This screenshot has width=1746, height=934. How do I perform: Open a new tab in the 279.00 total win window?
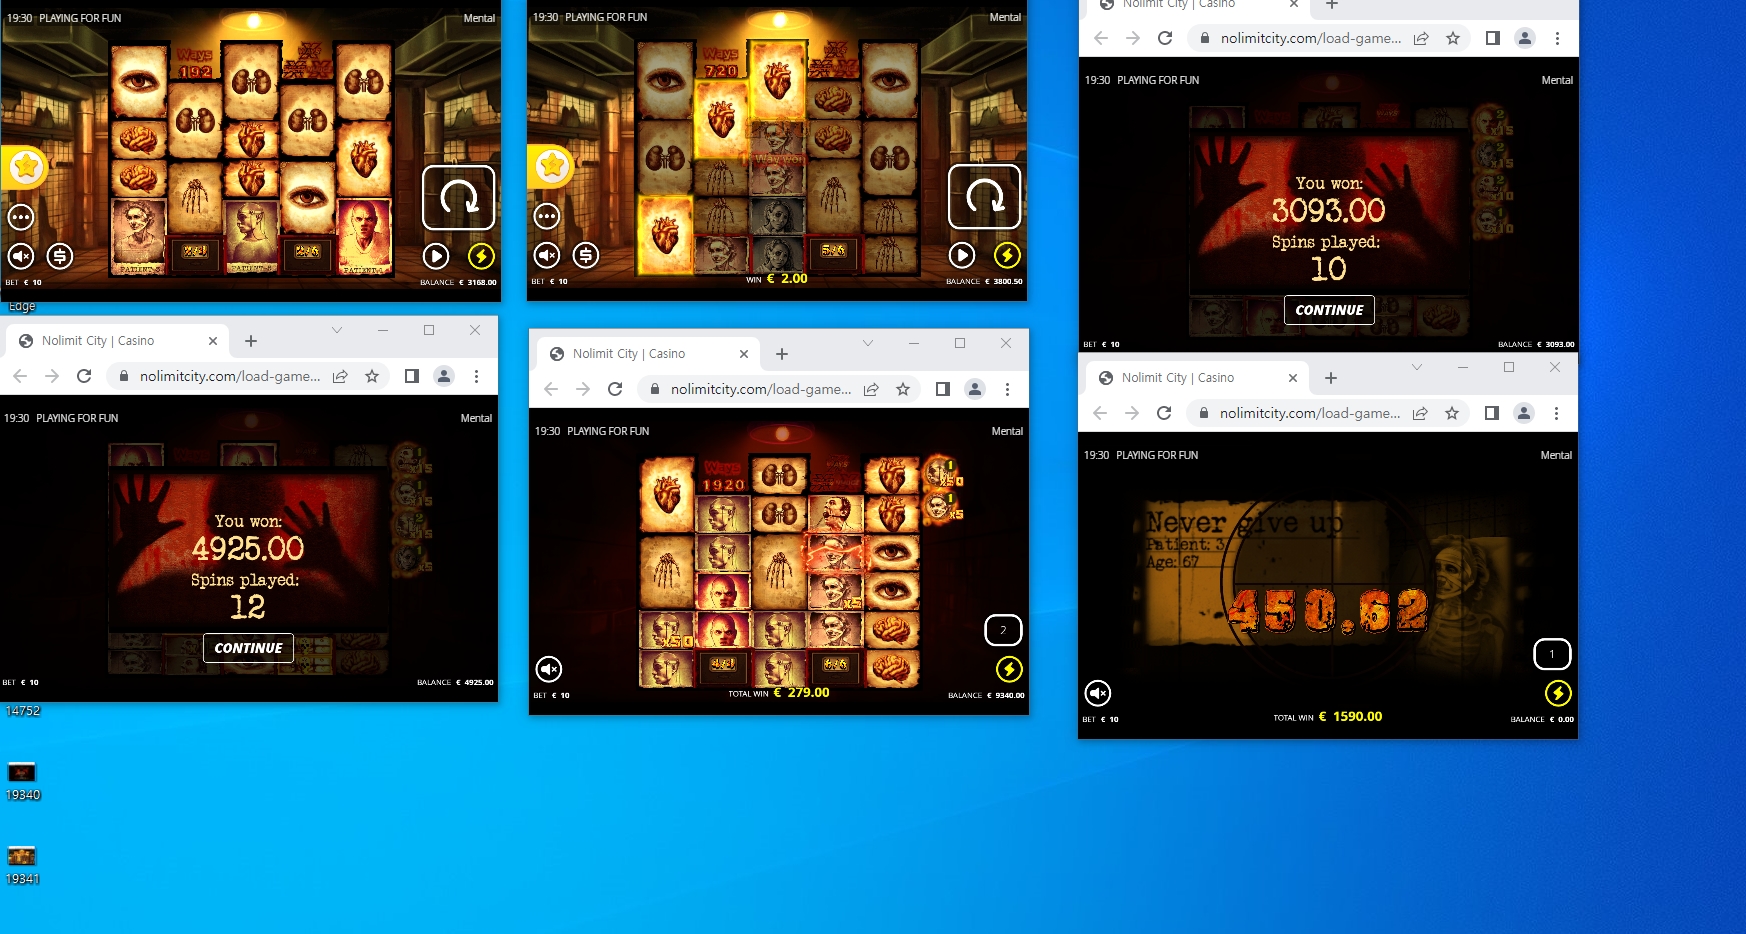pyautogui.click(x=782, y=354)
